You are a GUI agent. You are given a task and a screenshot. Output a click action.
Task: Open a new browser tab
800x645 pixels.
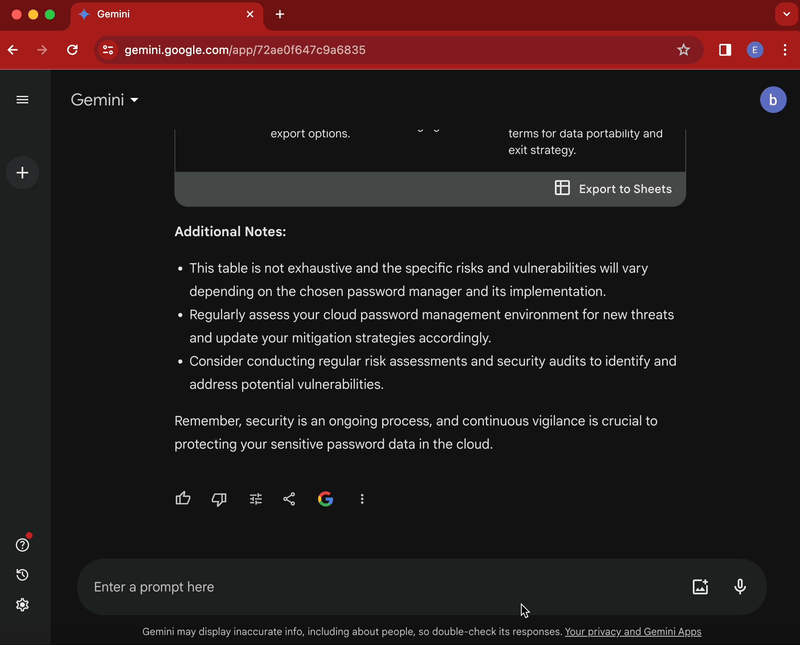click(x=280, y=14)
